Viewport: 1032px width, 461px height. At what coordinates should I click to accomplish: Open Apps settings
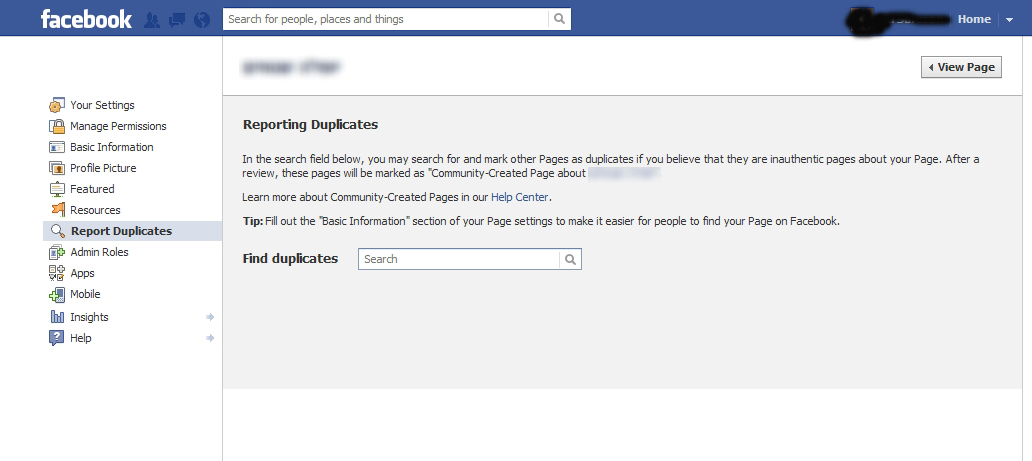pyautogui.click(x=82, y=273)
